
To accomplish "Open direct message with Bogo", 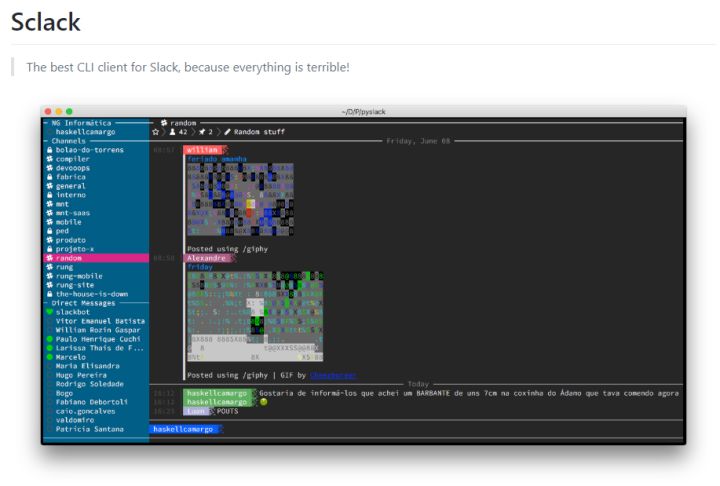I will click(64, 393).
